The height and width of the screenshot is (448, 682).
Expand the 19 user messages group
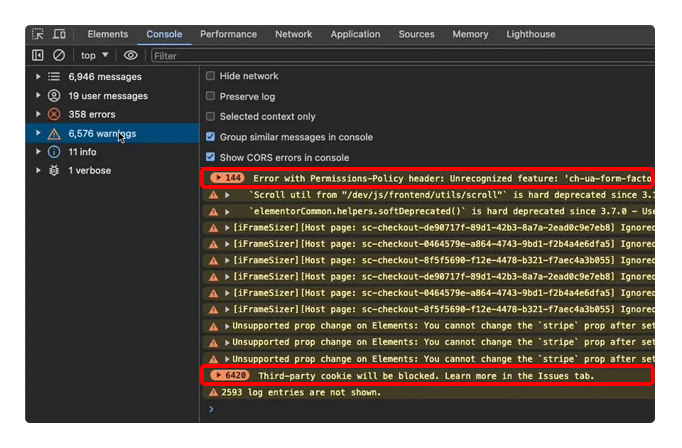pos(39,96)
